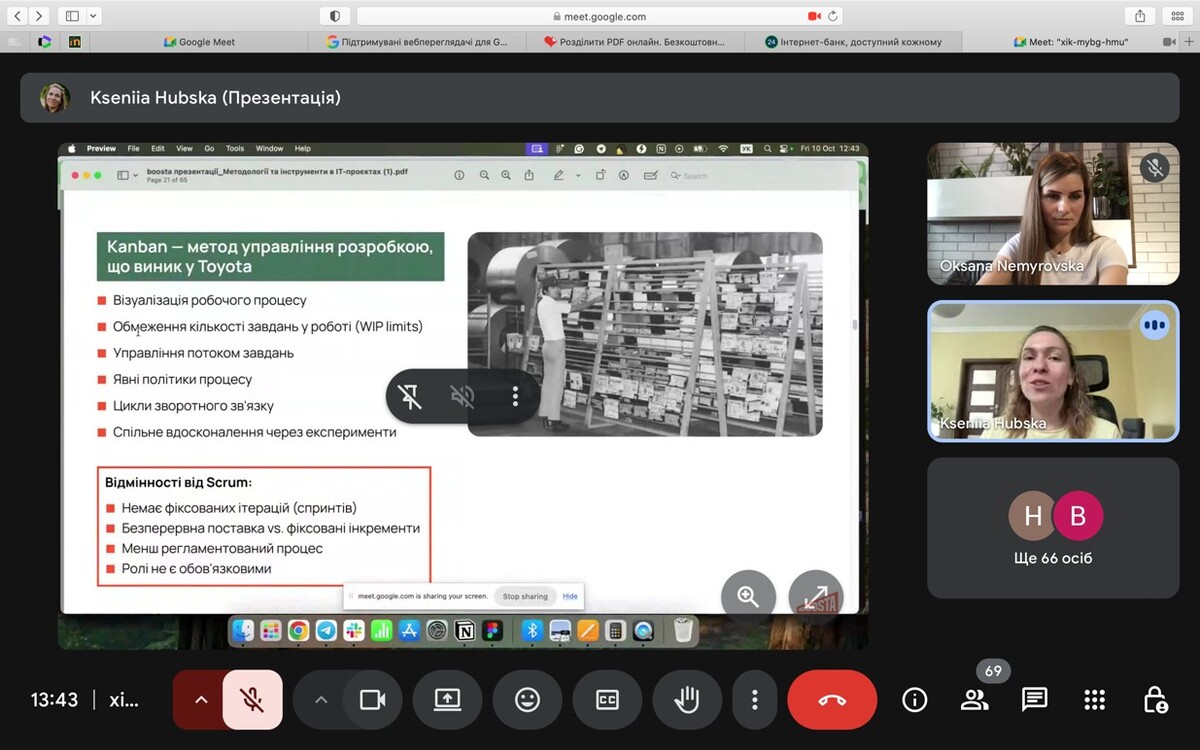This screenshot has height=750, width=1200.
Task: Open meeting details info icon
Action: [914, 700]
